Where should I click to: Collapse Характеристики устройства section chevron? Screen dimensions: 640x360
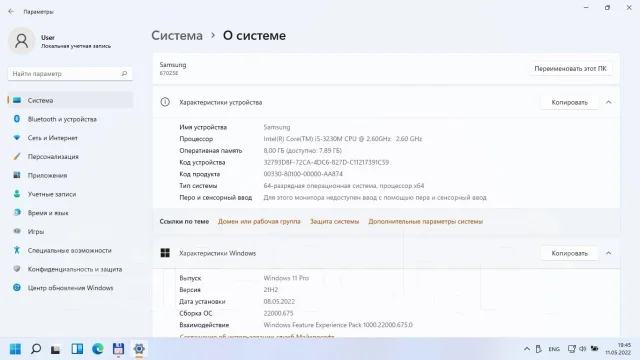[x=608, y=102]
